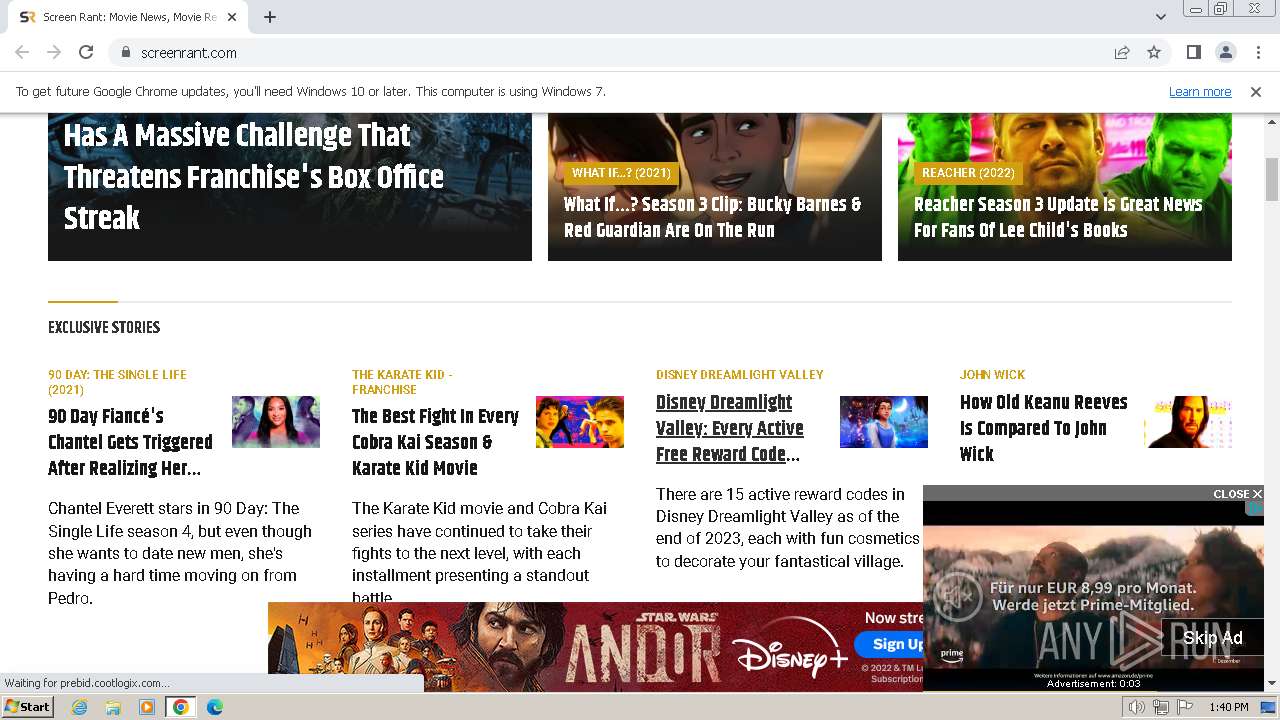Open network status tray icon
The image size is (1280, 720).
(x=1161, y=707)
